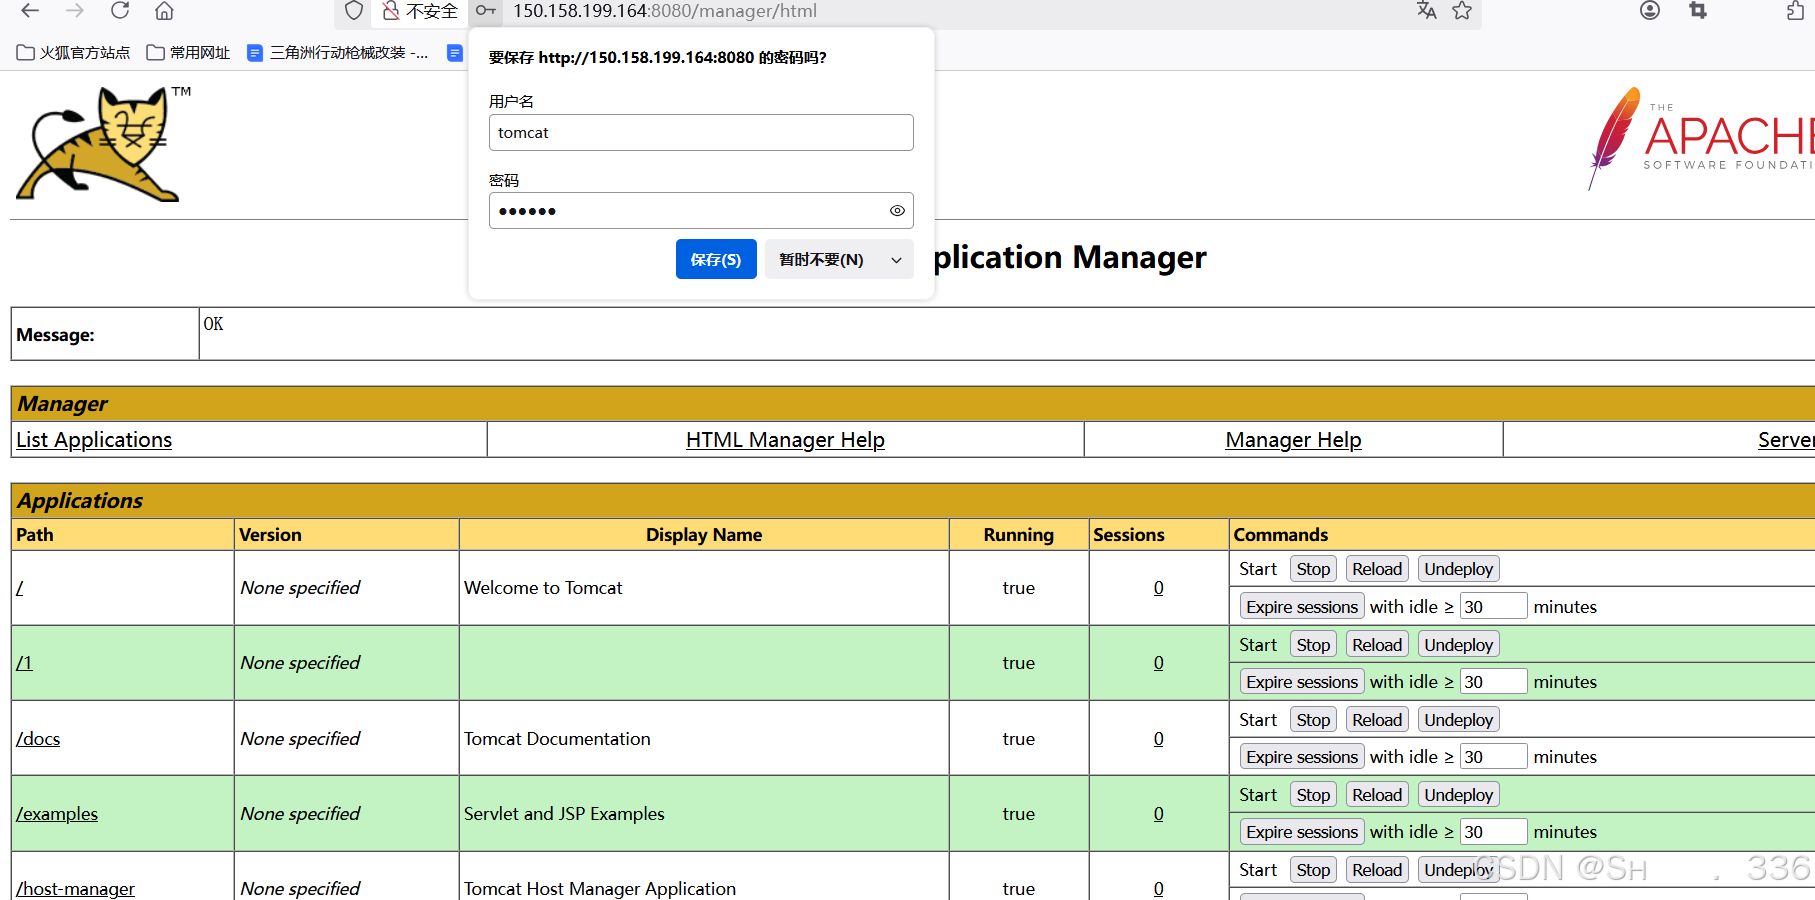Open the / root path link

(x=20, y=588)
